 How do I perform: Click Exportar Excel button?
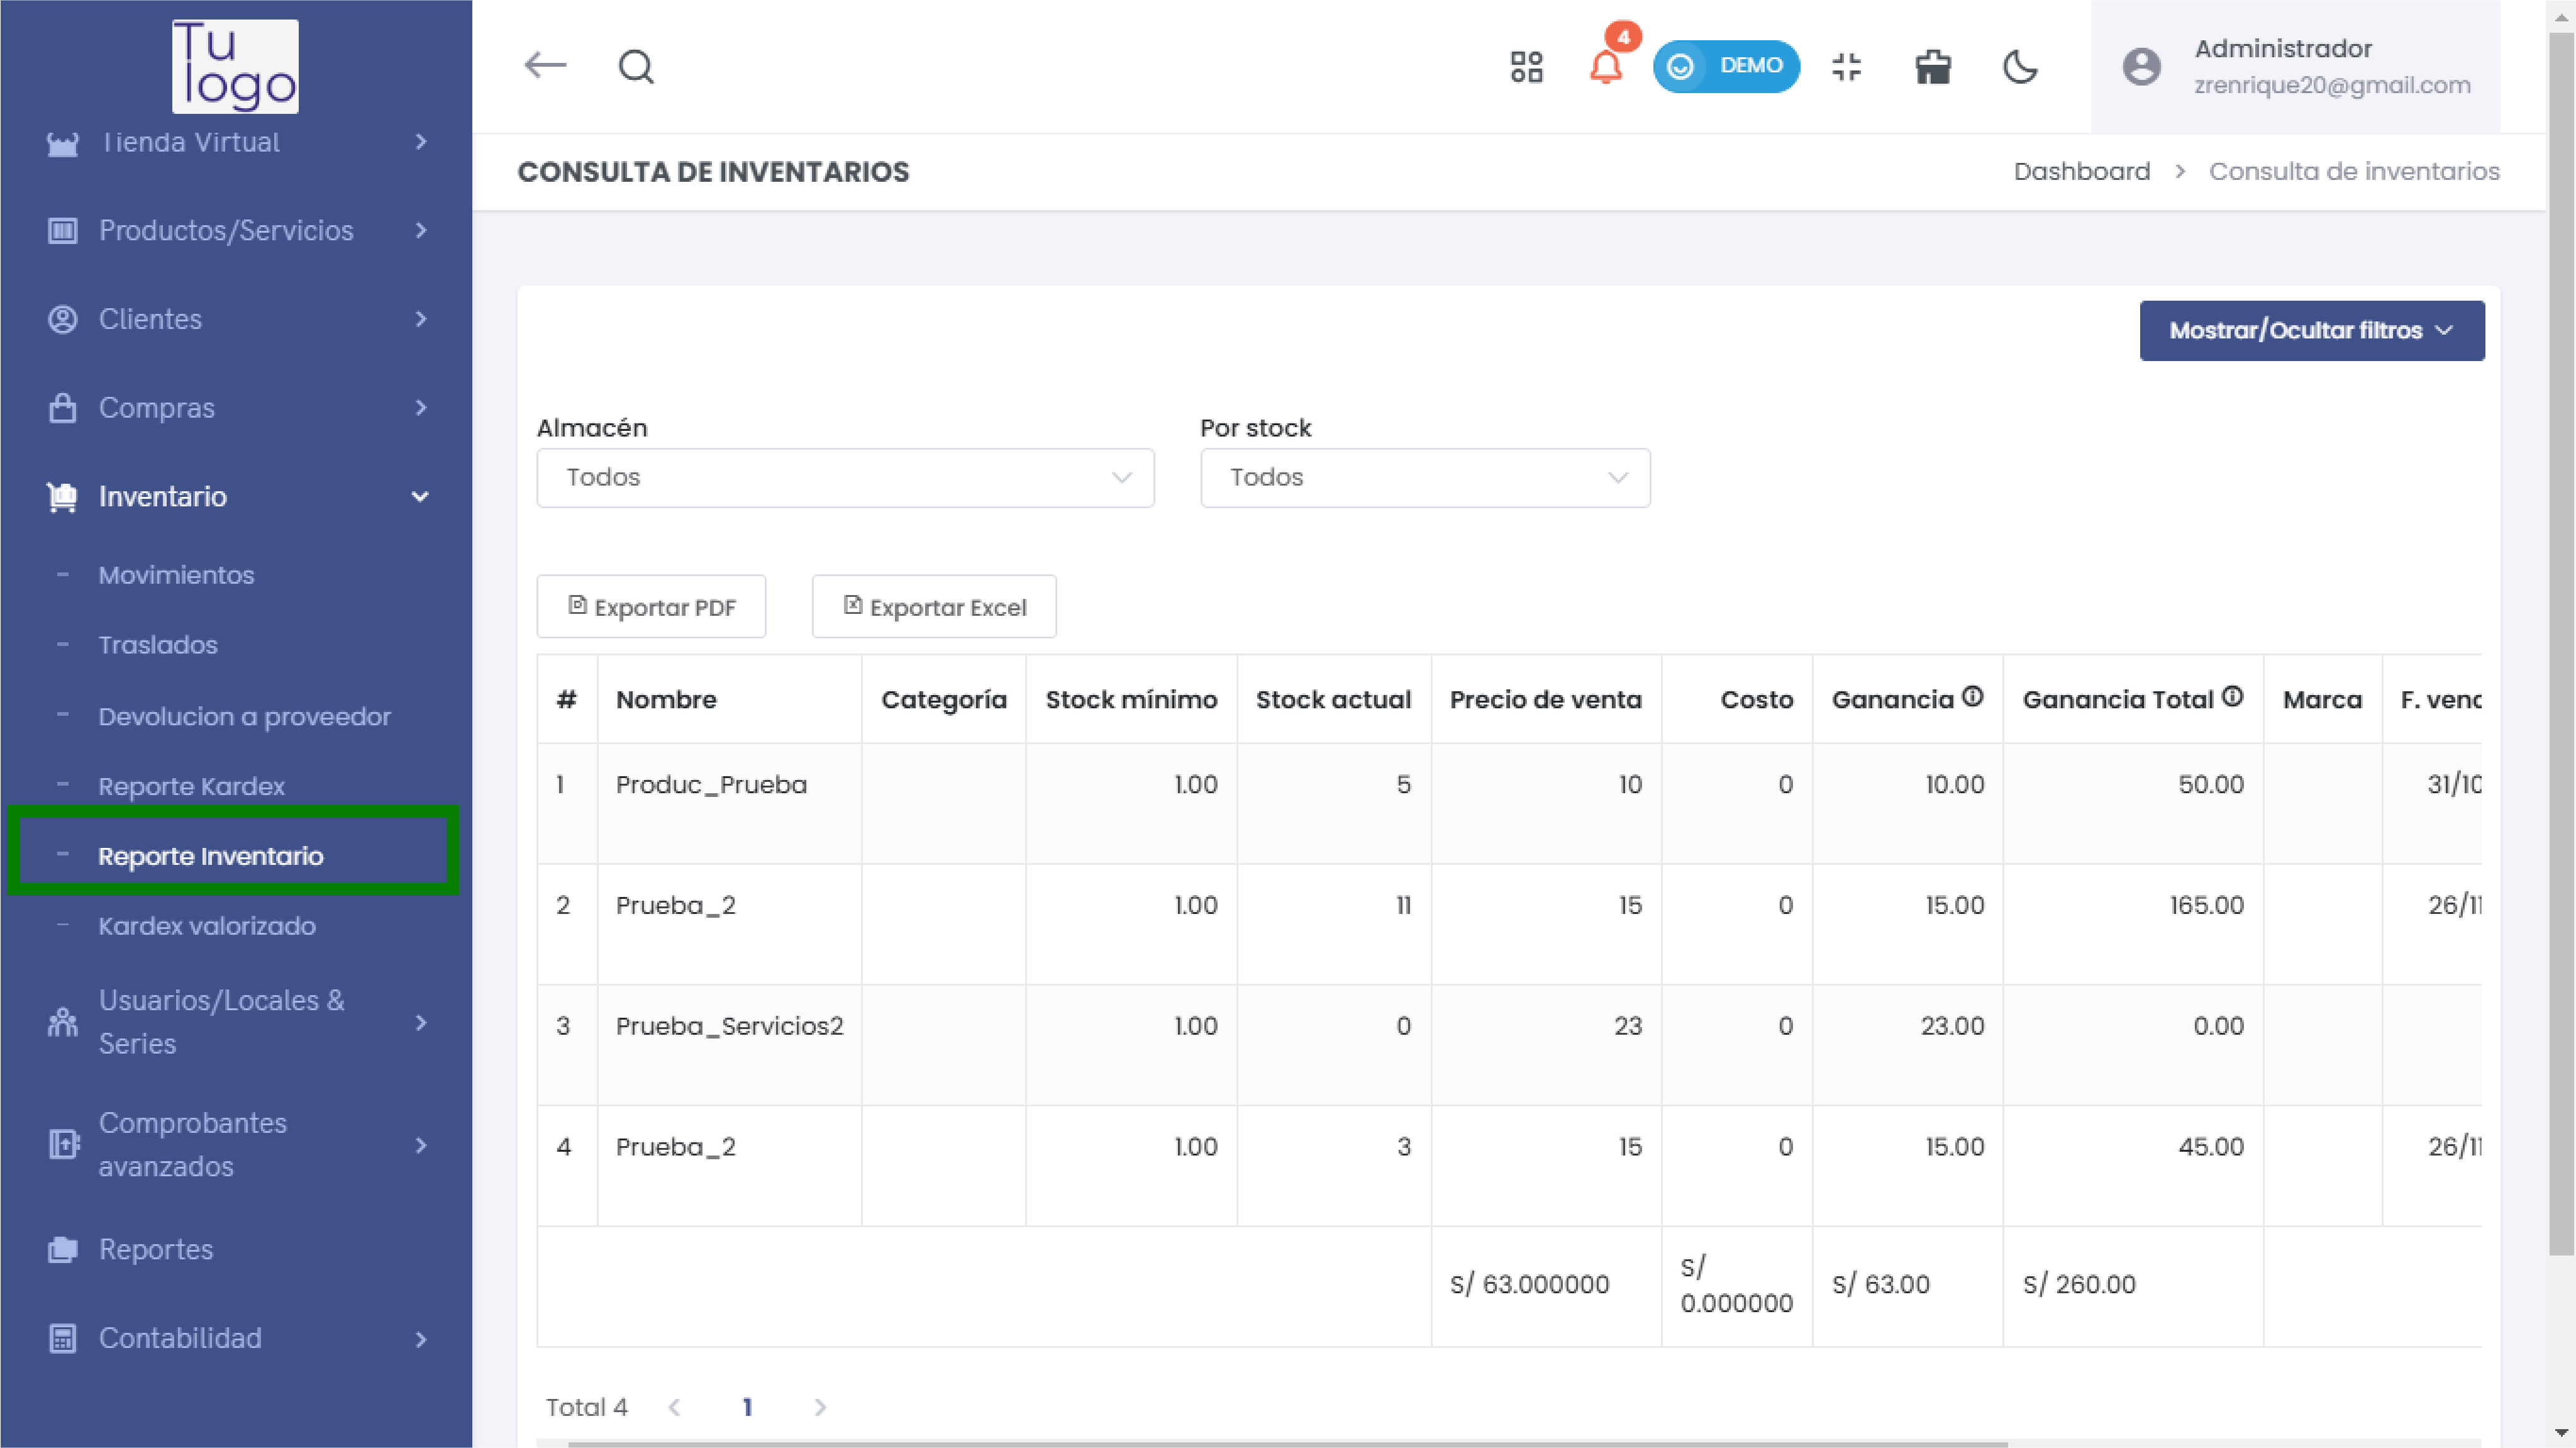(934, 607)
